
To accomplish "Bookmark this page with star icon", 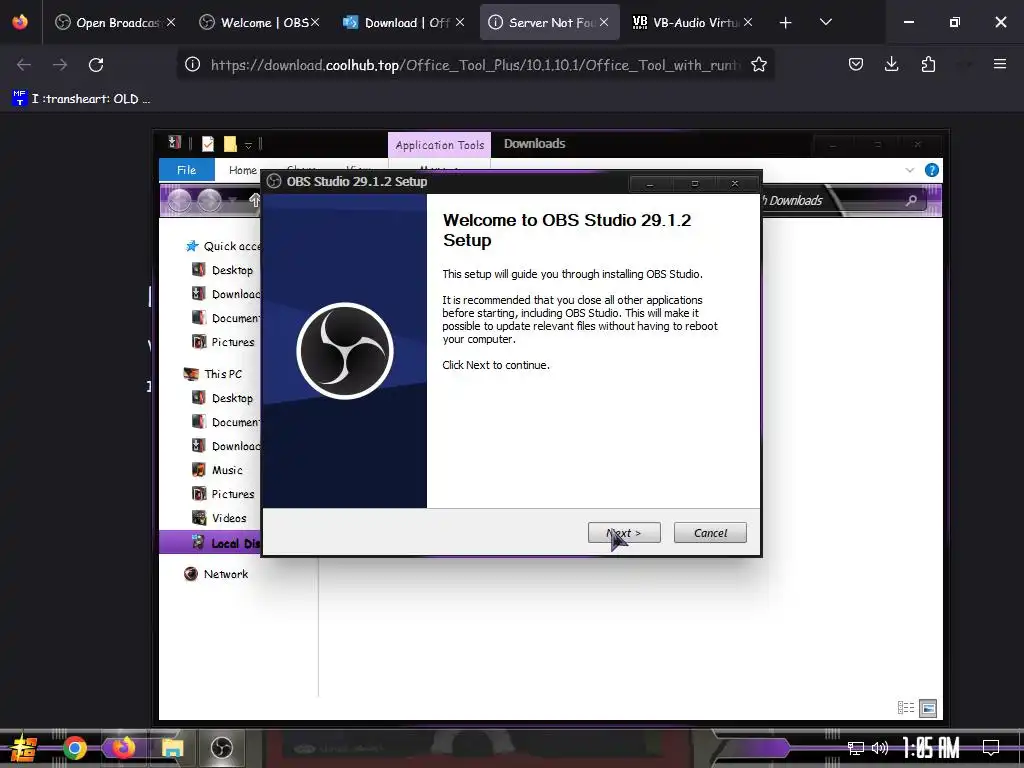I will click(758, 64).
